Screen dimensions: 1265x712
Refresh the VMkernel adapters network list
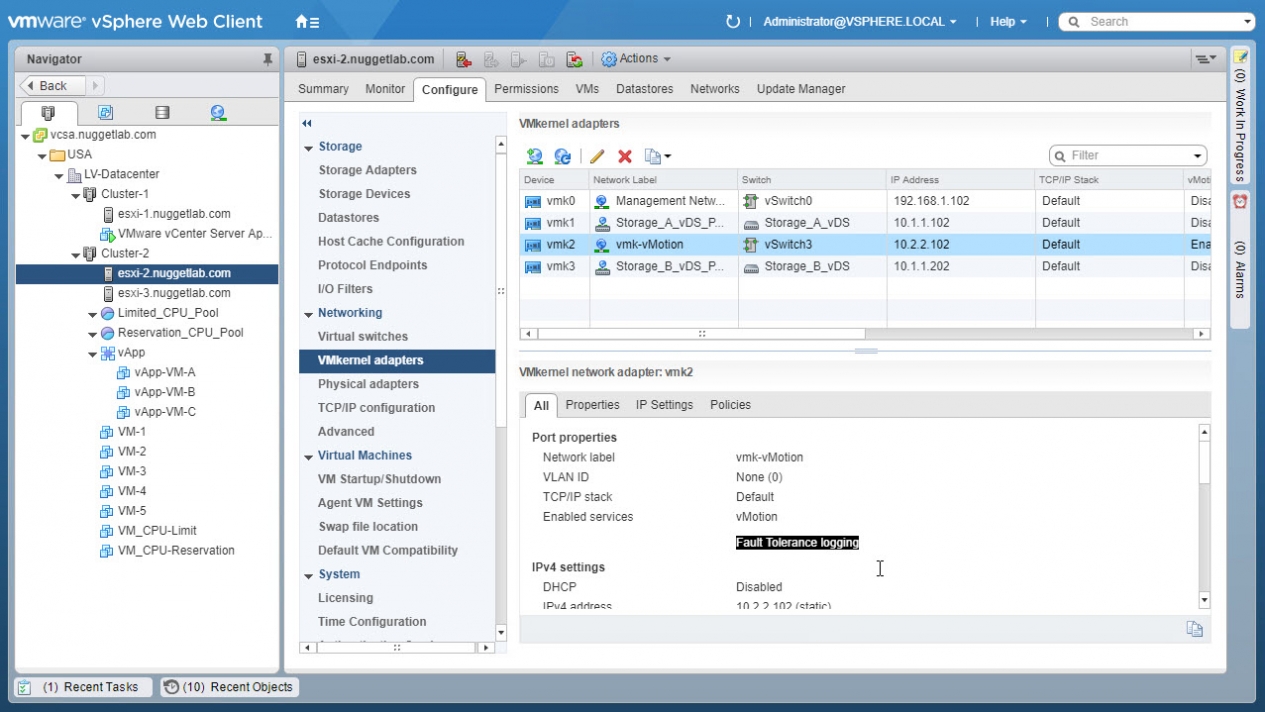(x=563, y=156)
